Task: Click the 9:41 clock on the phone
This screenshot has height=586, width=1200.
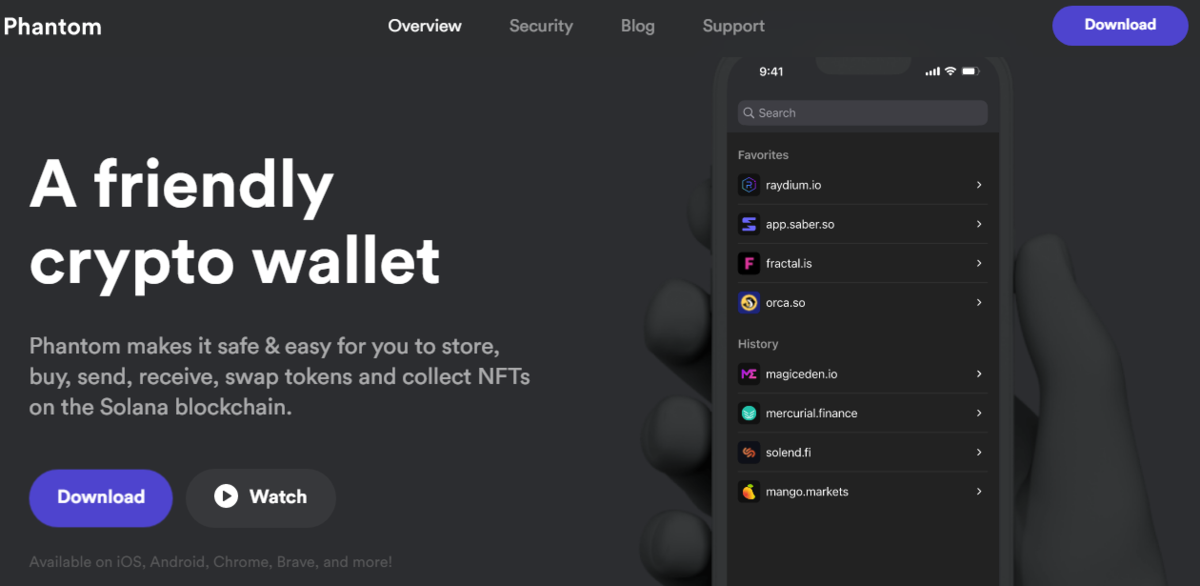Action: point(771,72)
